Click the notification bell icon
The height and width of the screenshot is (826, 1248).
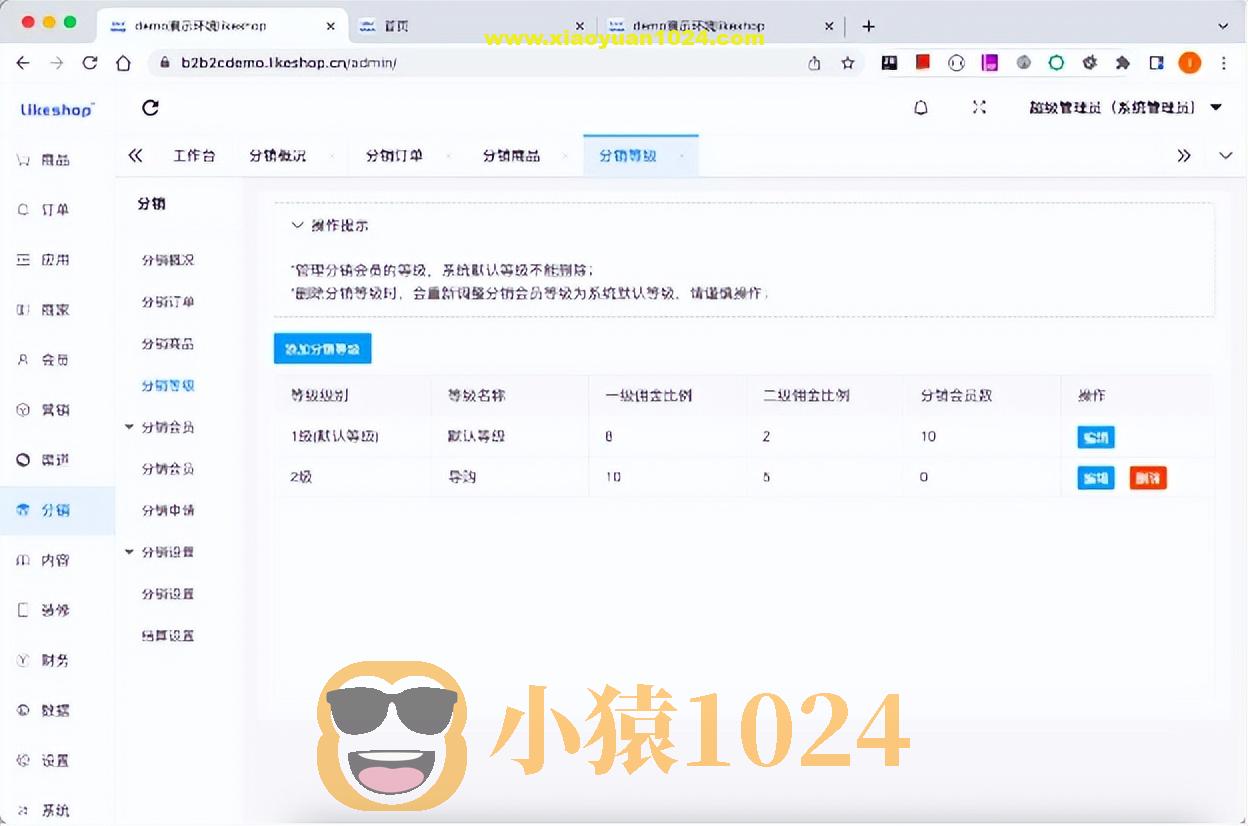point(921,107)
